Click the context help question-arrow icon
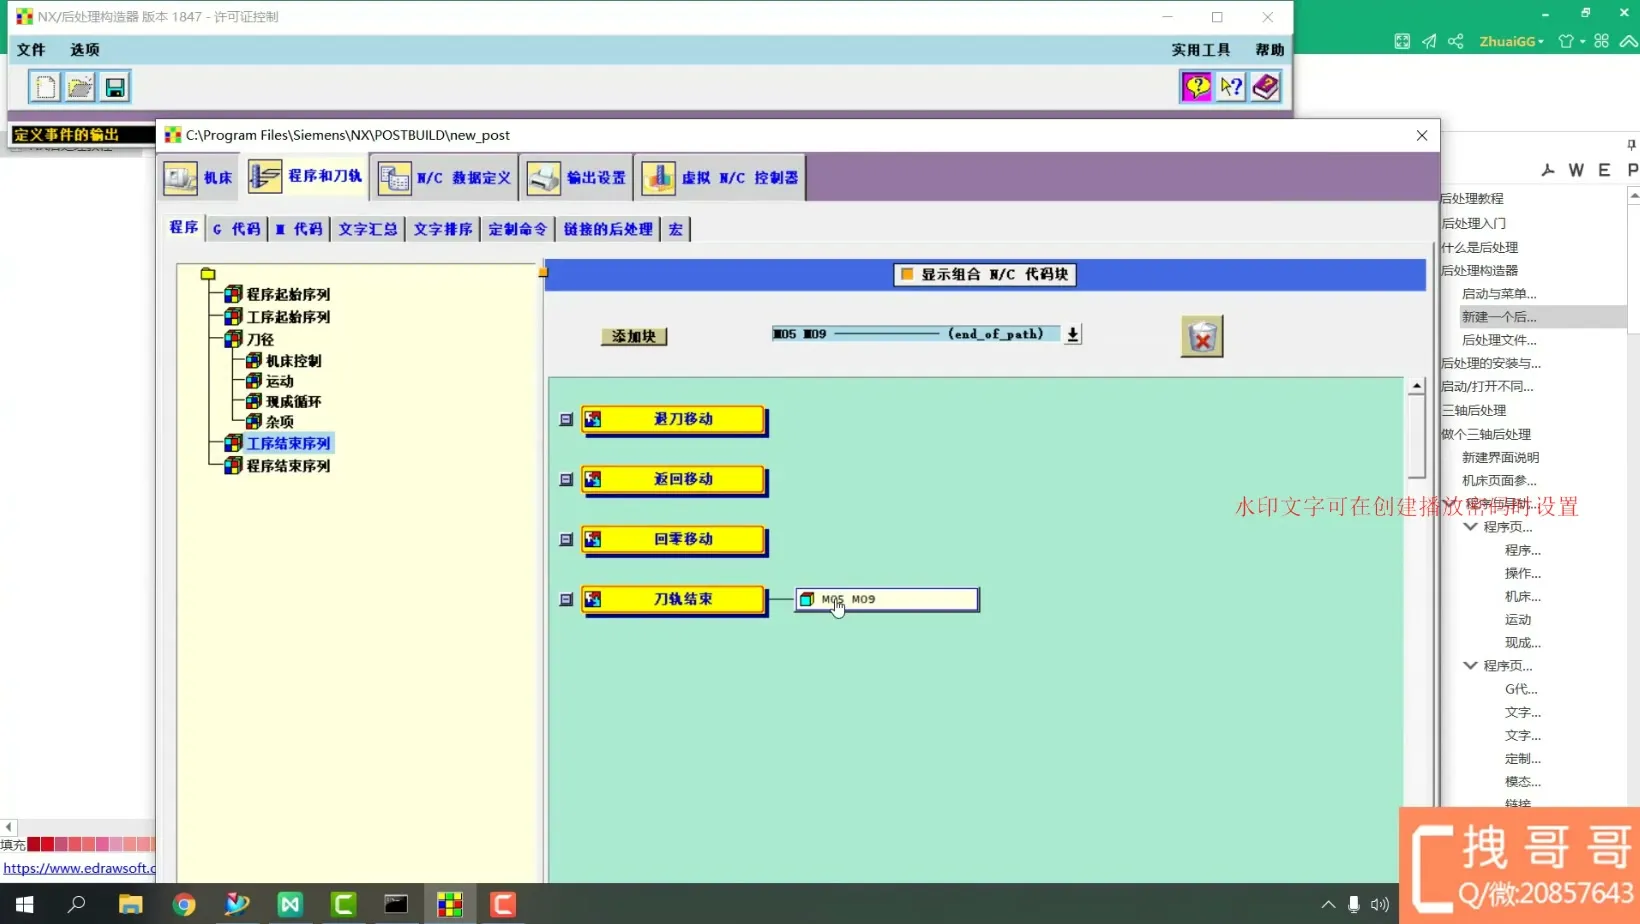This screenshot has height=924, width=1640. 1231,87
